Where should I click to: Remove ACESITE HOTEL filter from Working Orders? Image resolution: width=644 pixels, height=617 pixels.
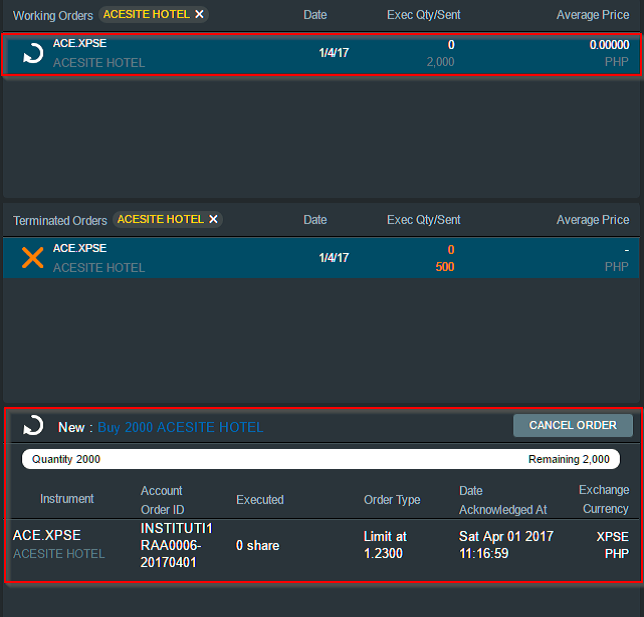click(199, 14)
